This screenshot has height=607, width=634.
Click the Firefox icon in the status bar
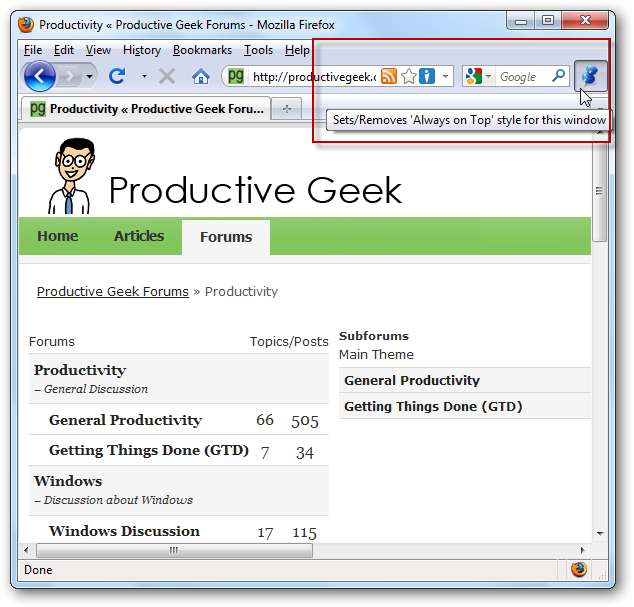pos(579,569)
